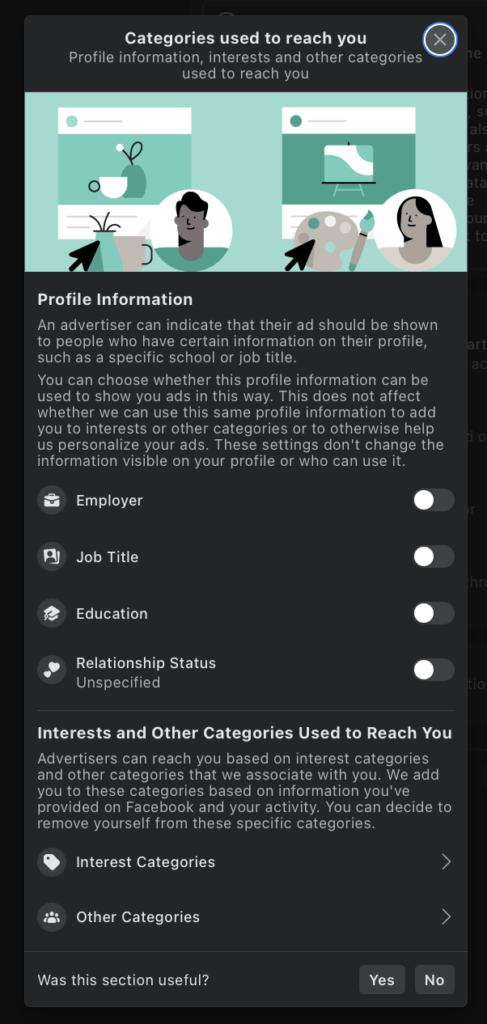Click No for section usefulness feedback
This screenshot has width=487, height=1024.
pos(434,980)
